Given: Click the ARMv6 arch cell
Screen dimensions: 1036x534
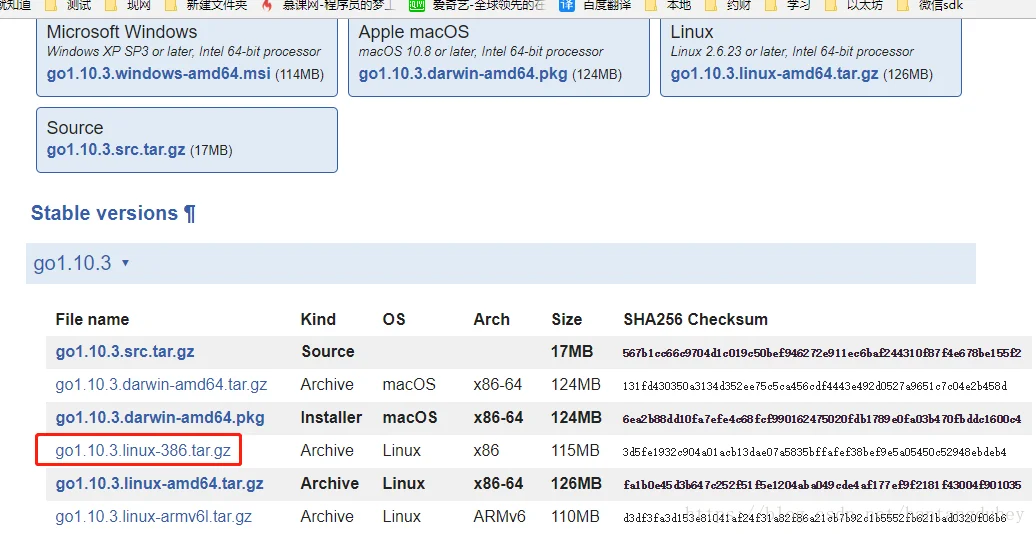Looking at the screenshot, I should tap(500, 516).
